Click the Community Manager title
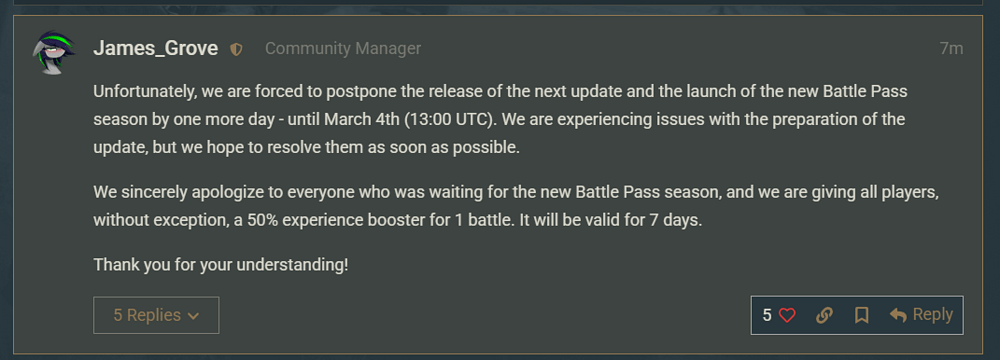1000x360 pixels. (x=343, y=49)
